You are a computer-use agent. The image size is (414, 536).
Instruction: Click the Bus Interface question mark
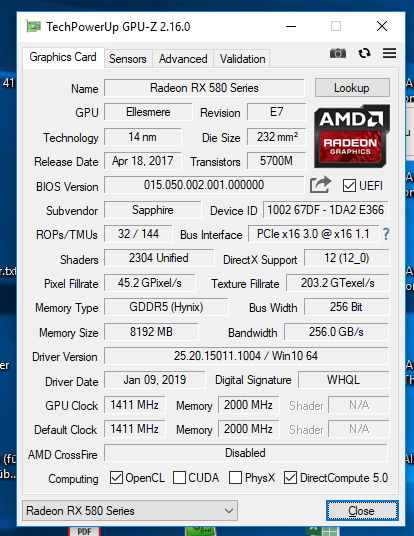[386, 234]
